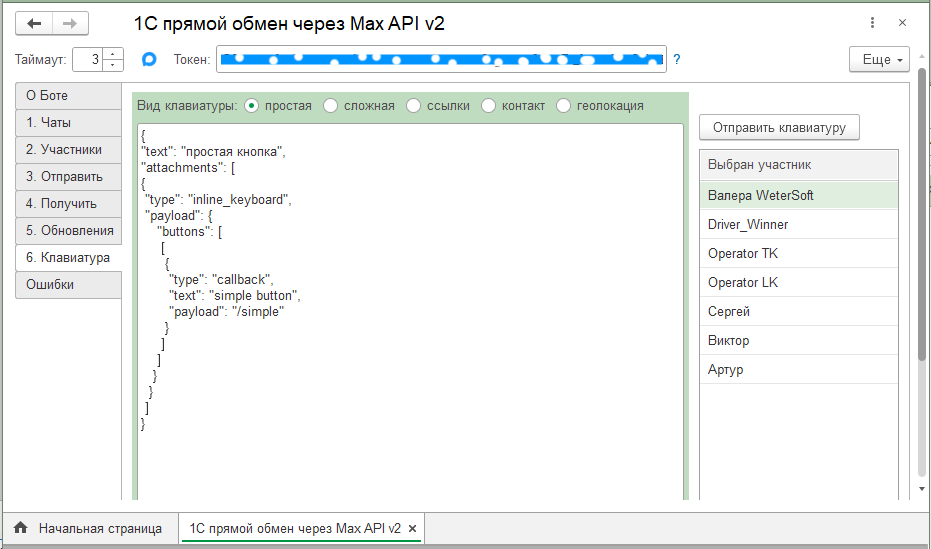Select participant 'Сергей'
931x549 pixels.
click(x=799, y=312)
